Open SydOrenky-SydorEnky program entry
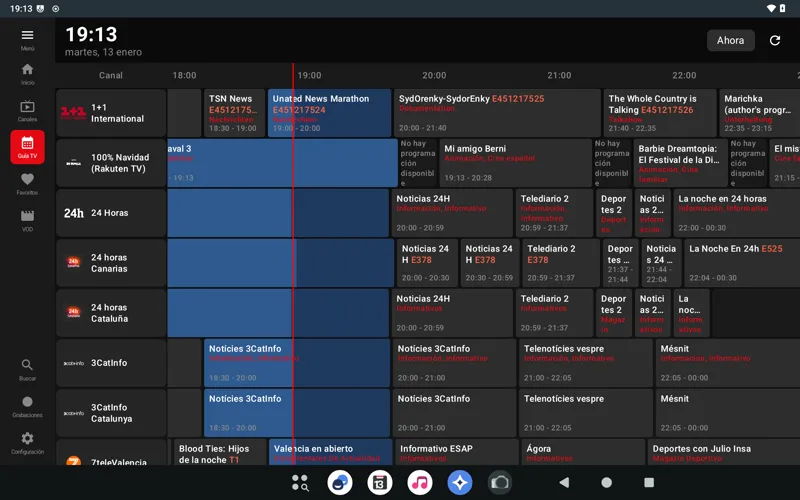 [496, 113]
